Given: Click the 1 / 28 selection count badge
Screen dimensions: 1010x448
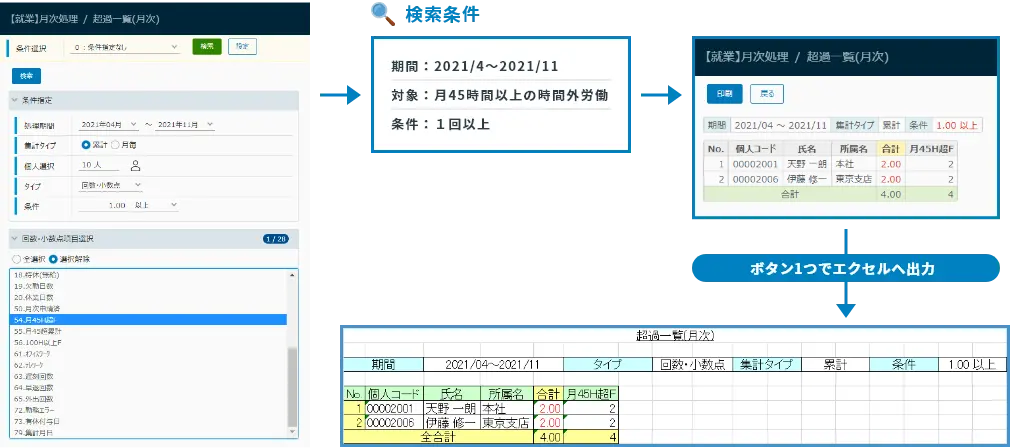Looking at the screenshot, I should pyautogui.click(x=276, y=239).
